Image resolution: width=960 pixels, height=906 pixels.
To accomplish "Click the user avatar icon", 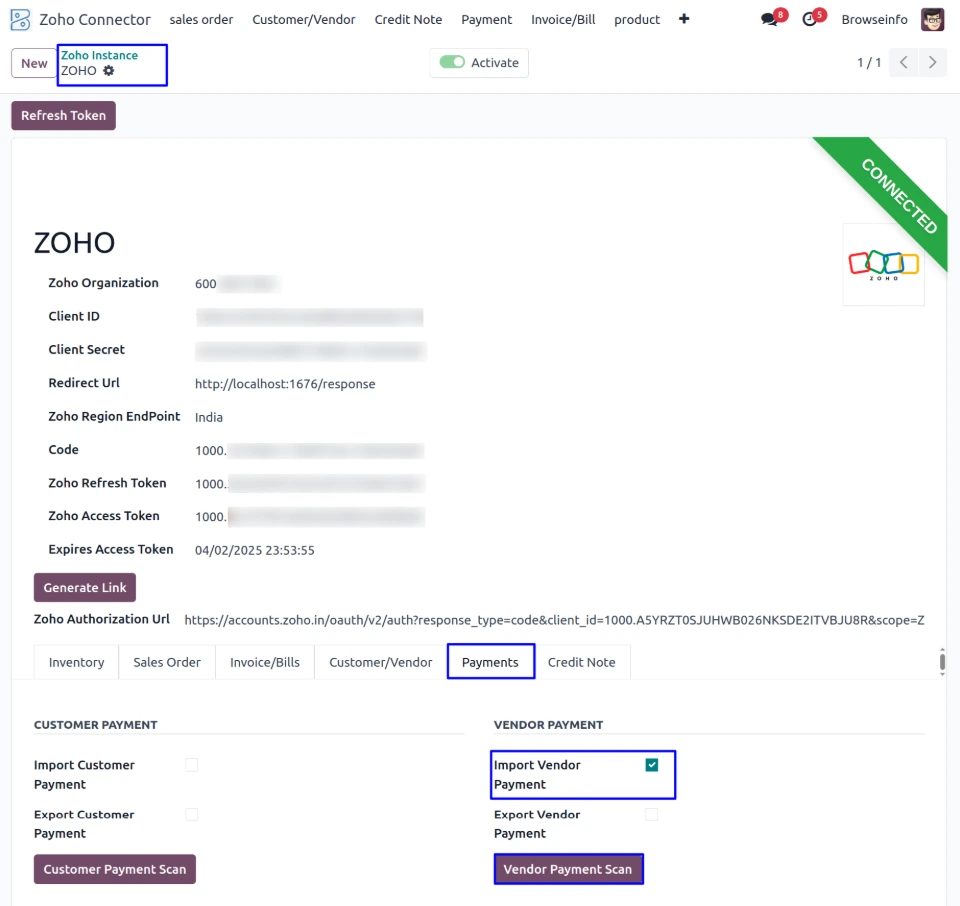I will tap(932, 19).
